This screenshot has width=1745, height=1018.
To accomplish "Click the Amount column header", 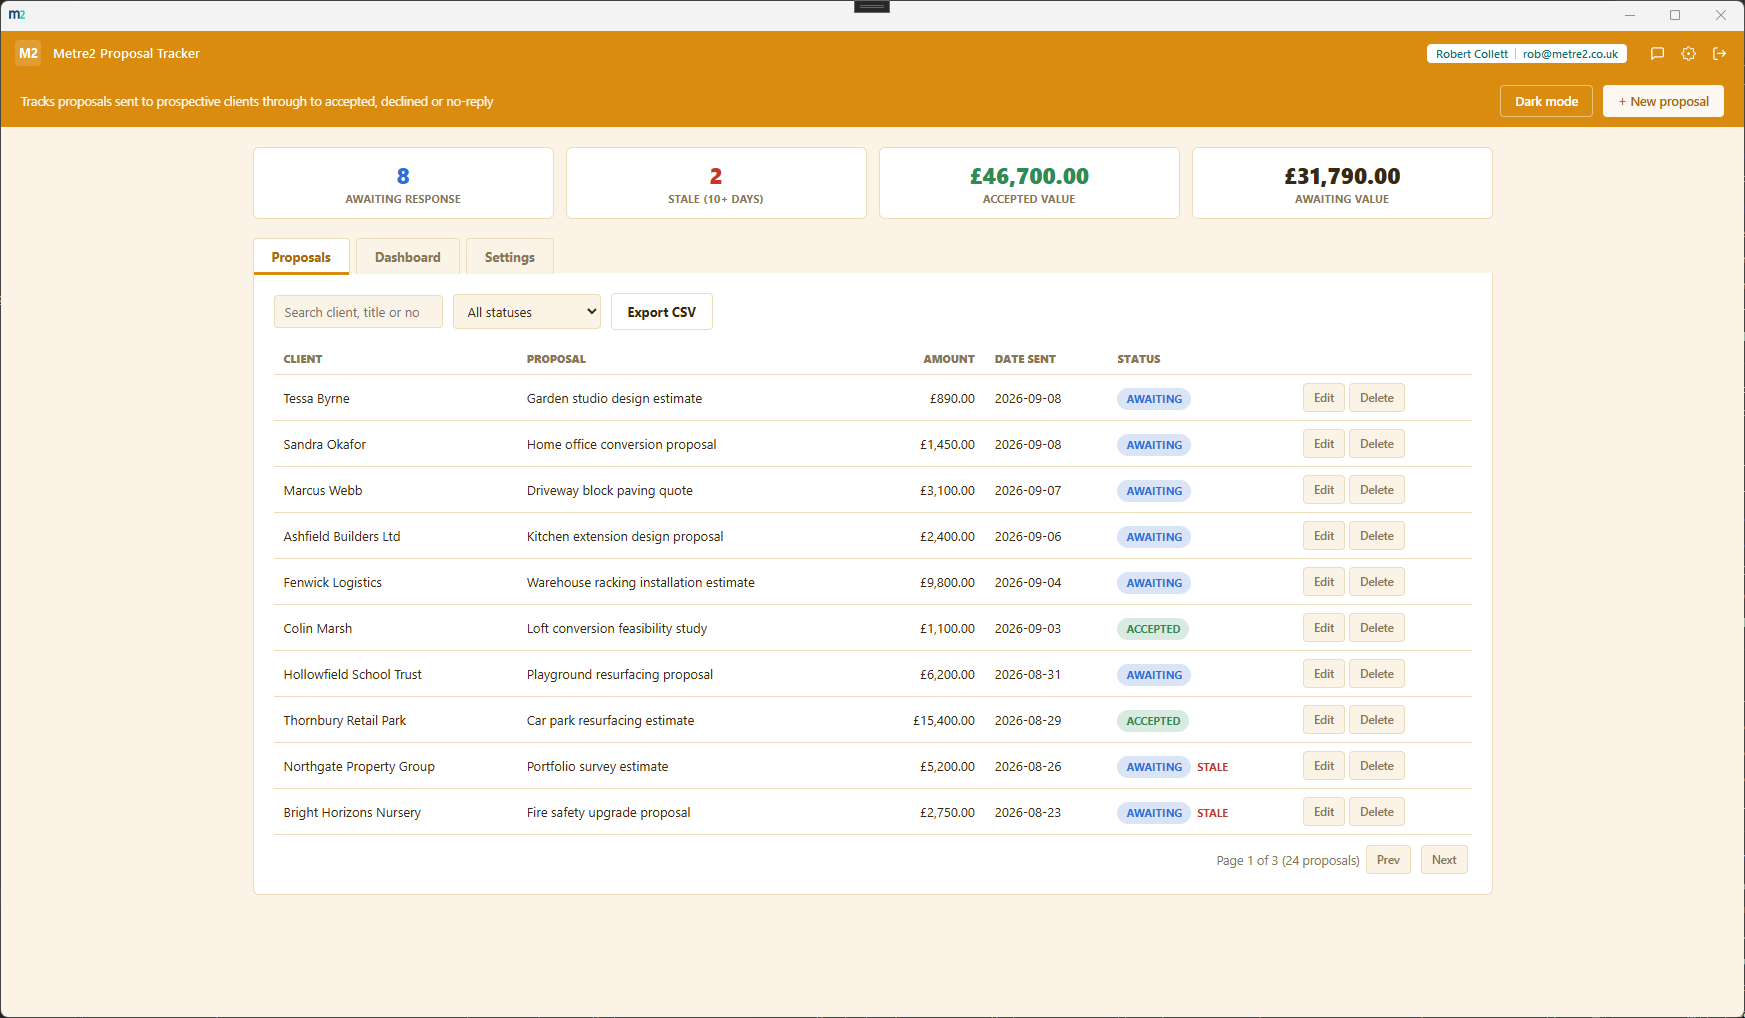I will [x=948, y=359].
